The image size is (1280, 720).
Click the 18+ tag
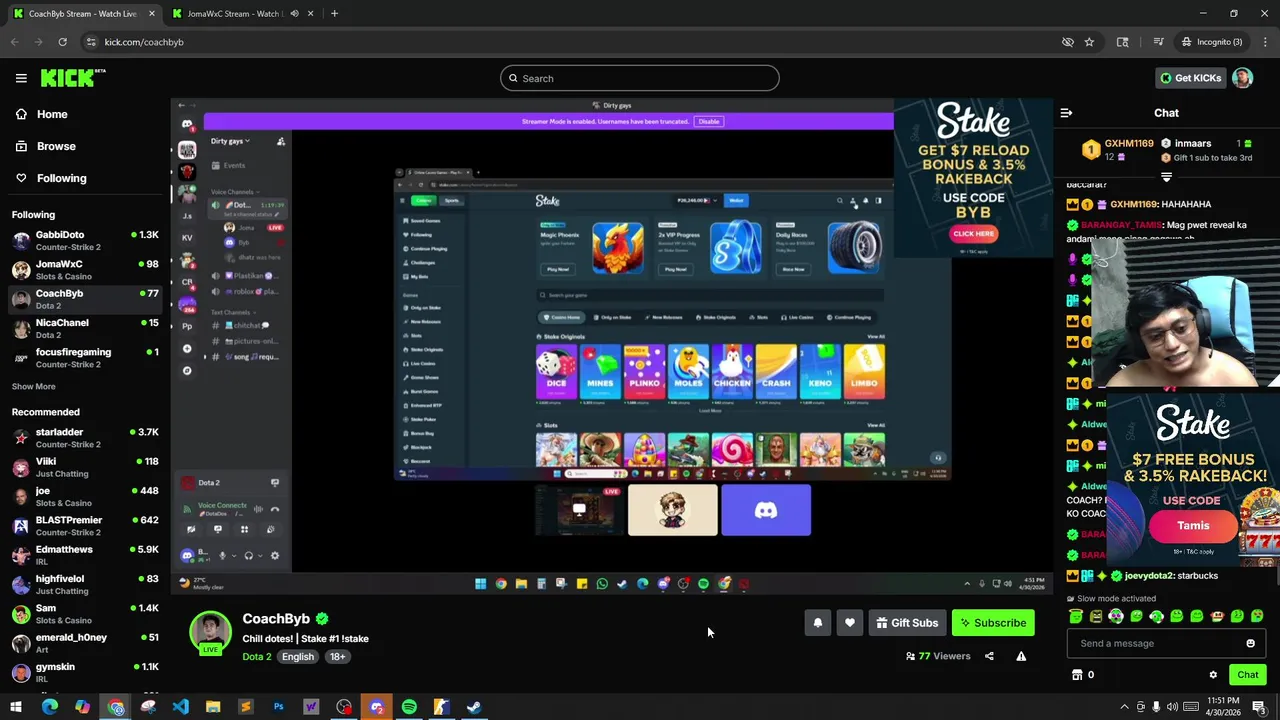click(337, 657)
